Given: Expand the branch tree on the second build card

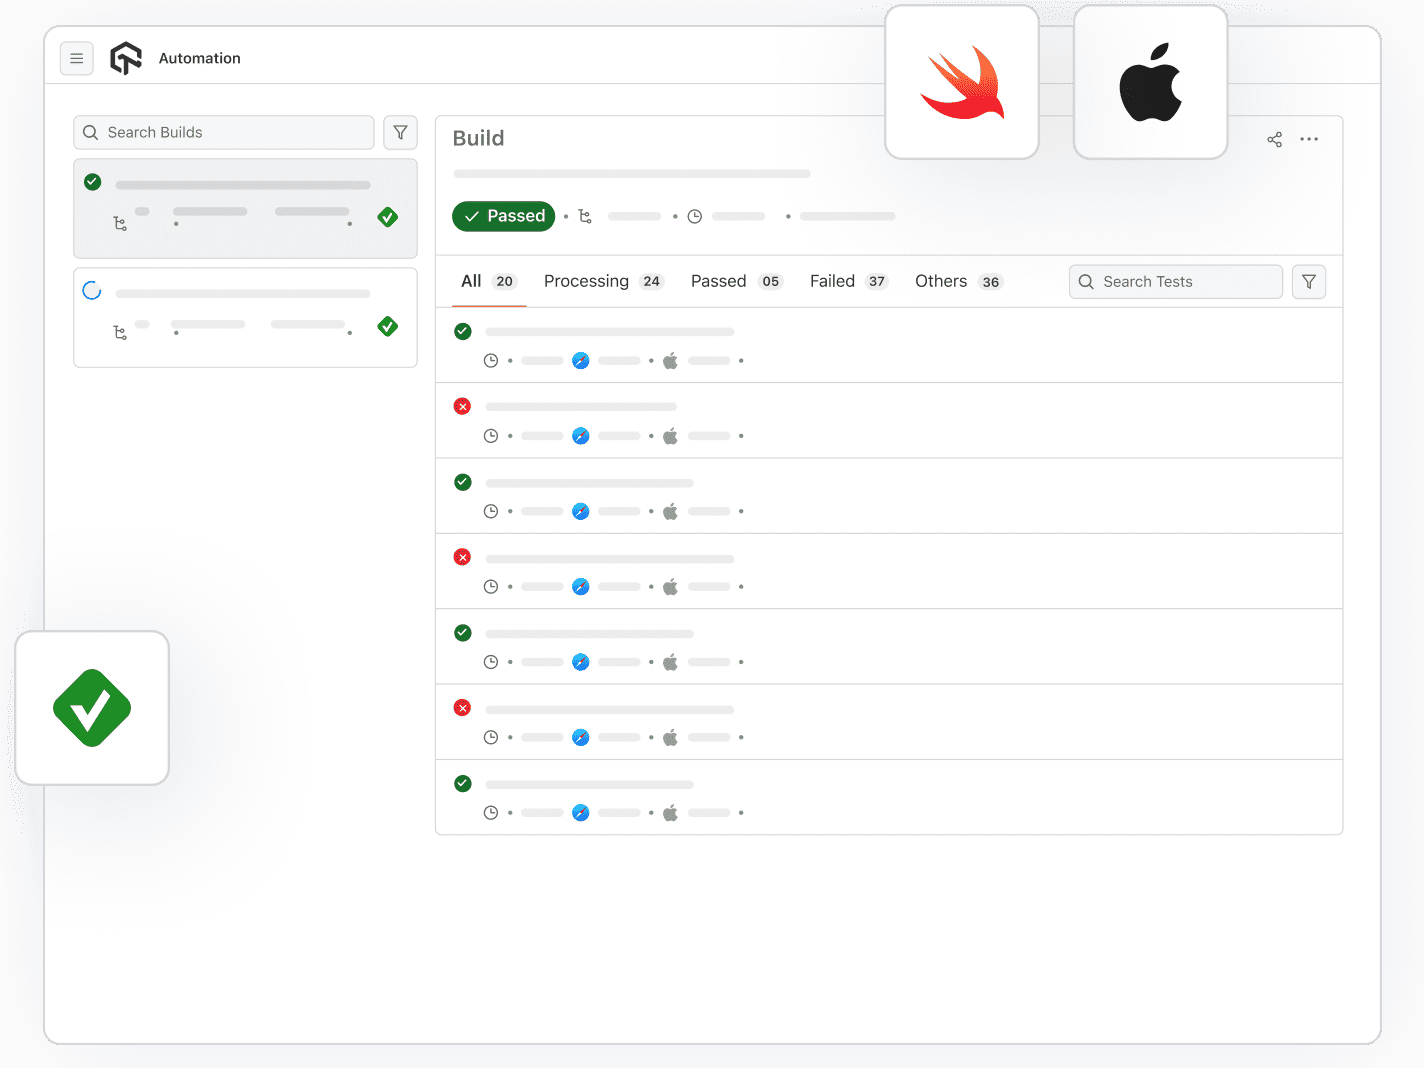Looking at the screenshot, I should [x=120, y=333].
